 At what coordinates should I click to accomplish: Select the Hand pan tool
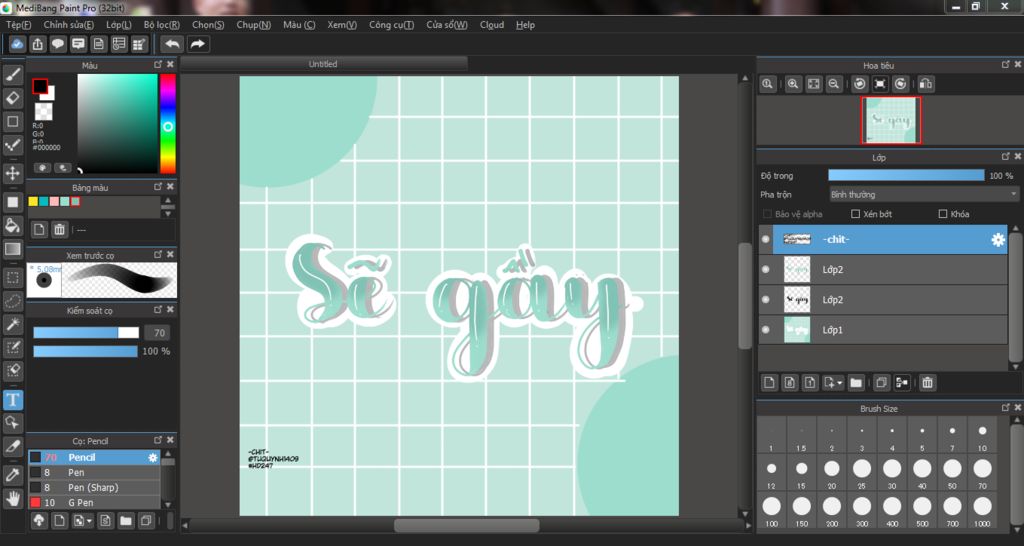click(x=13, y=497)
